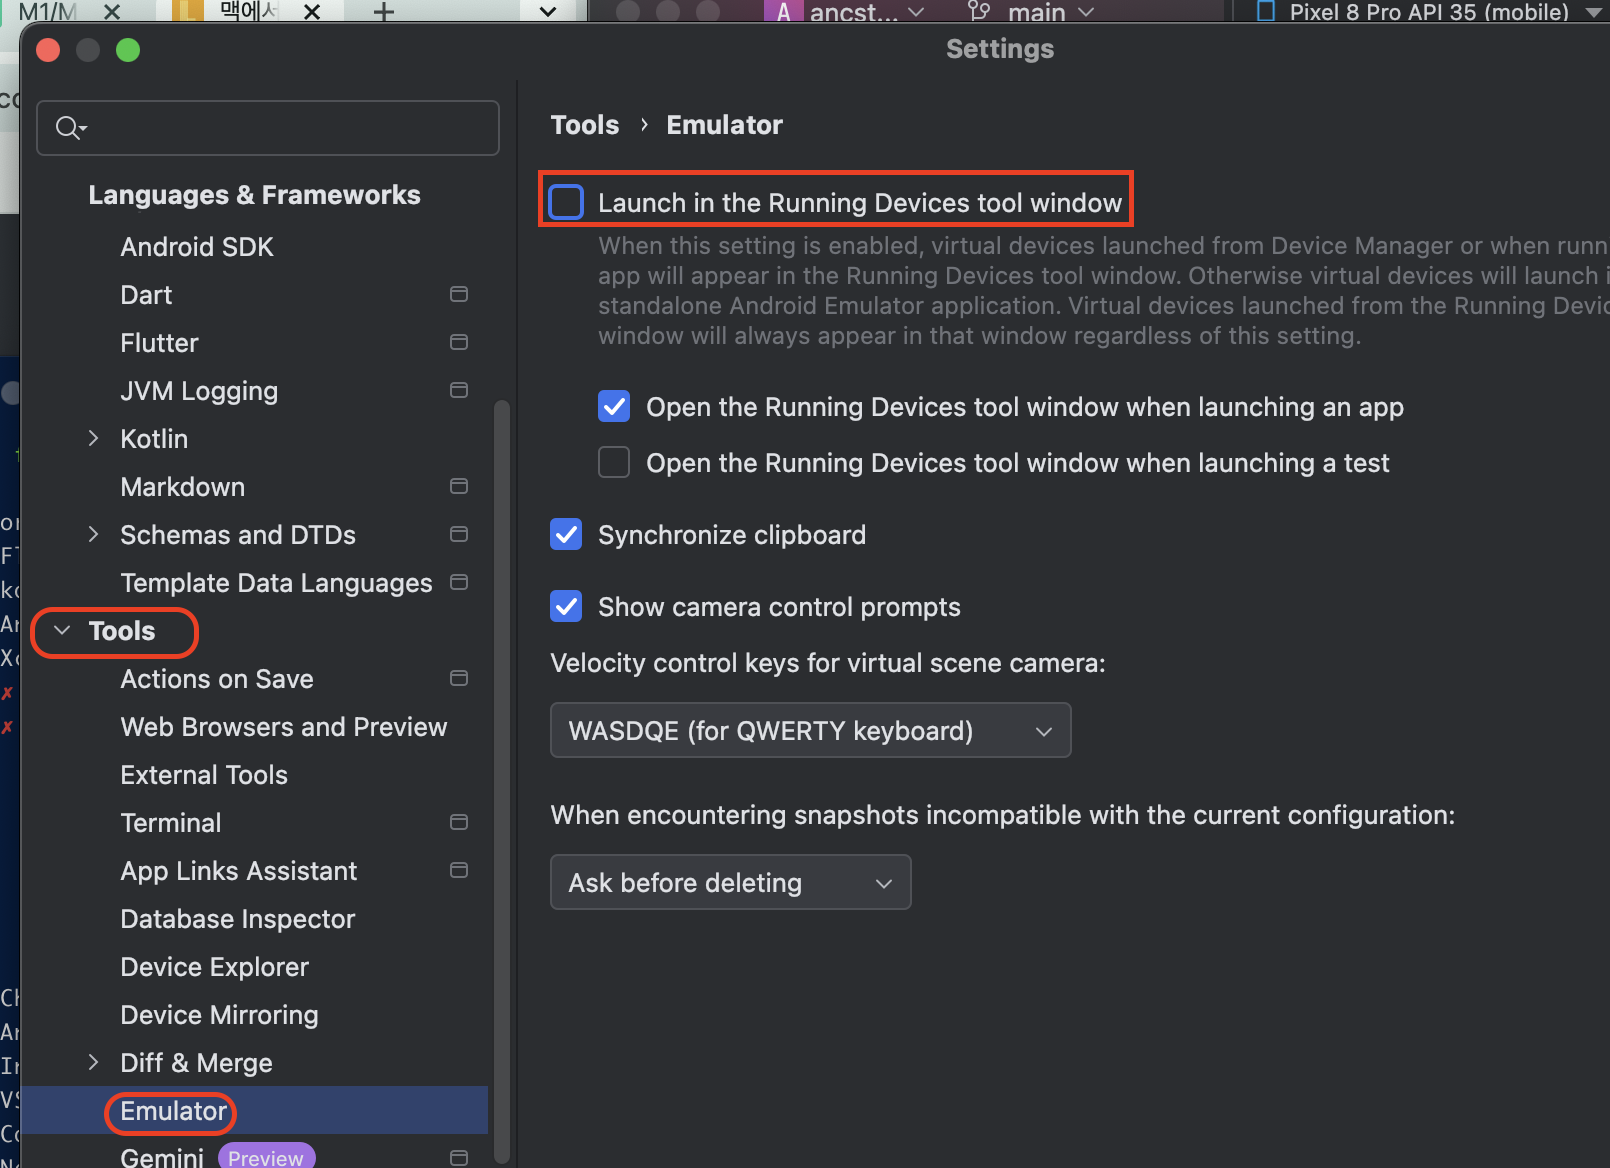Focus the Settings search field
1610x1168 pixels.
click(268, 127)
